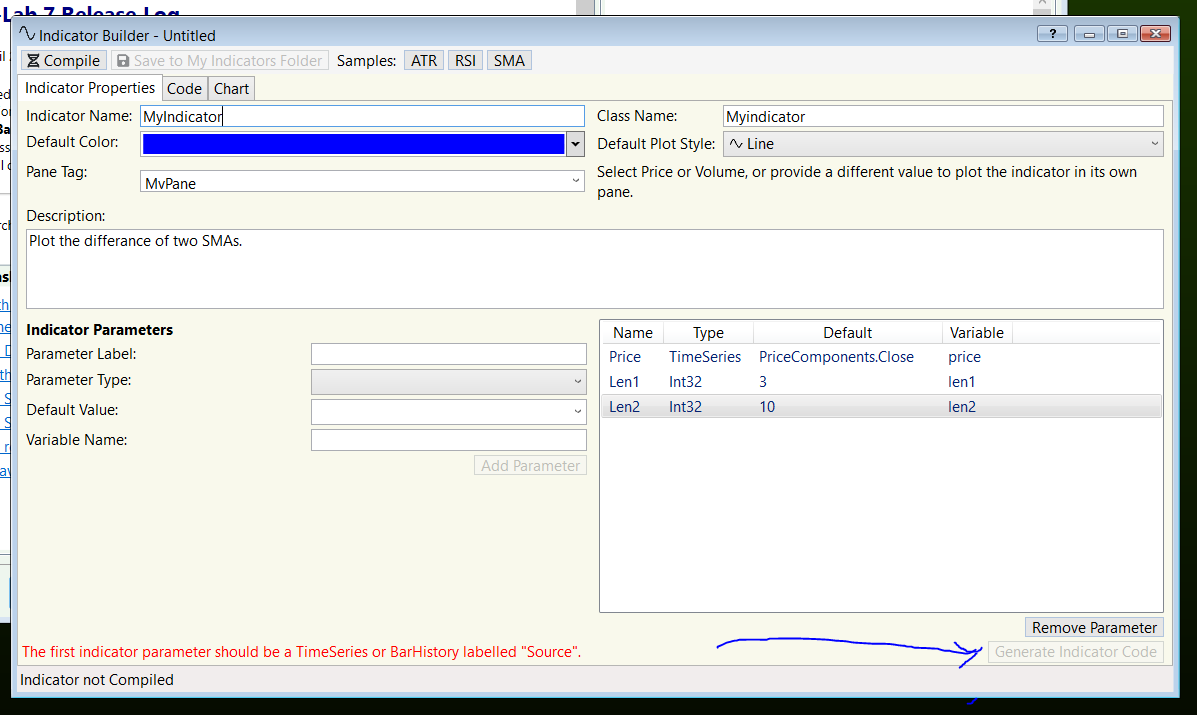The width and height of the screenshot is (1197, 715).
Task: Switch to the Code tab
Action: (185, 89)
